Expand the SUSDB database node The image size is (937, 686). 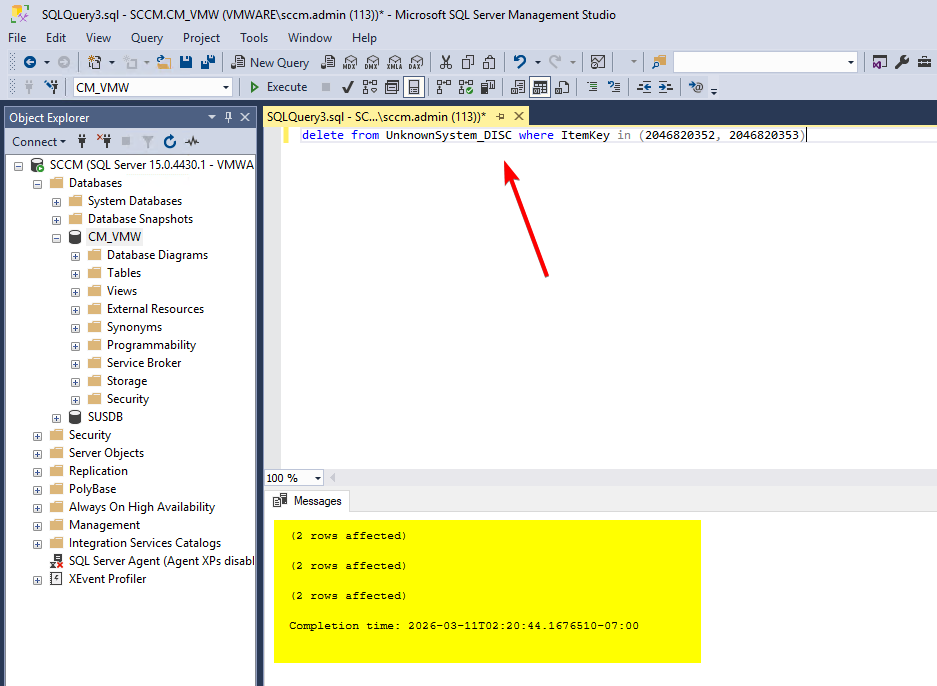[x=57, y=417]
